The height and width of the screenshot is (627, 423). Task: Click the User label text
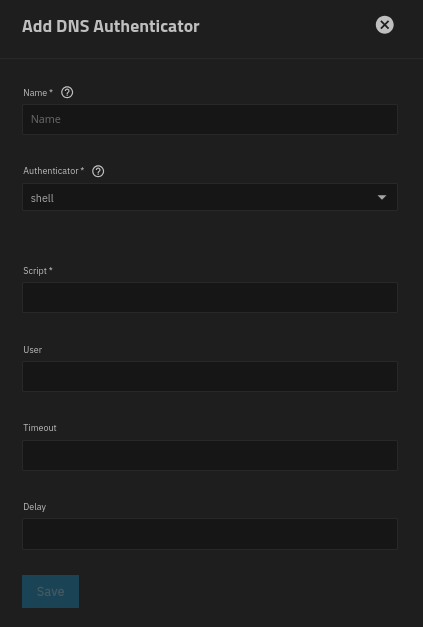click(32, 349)
